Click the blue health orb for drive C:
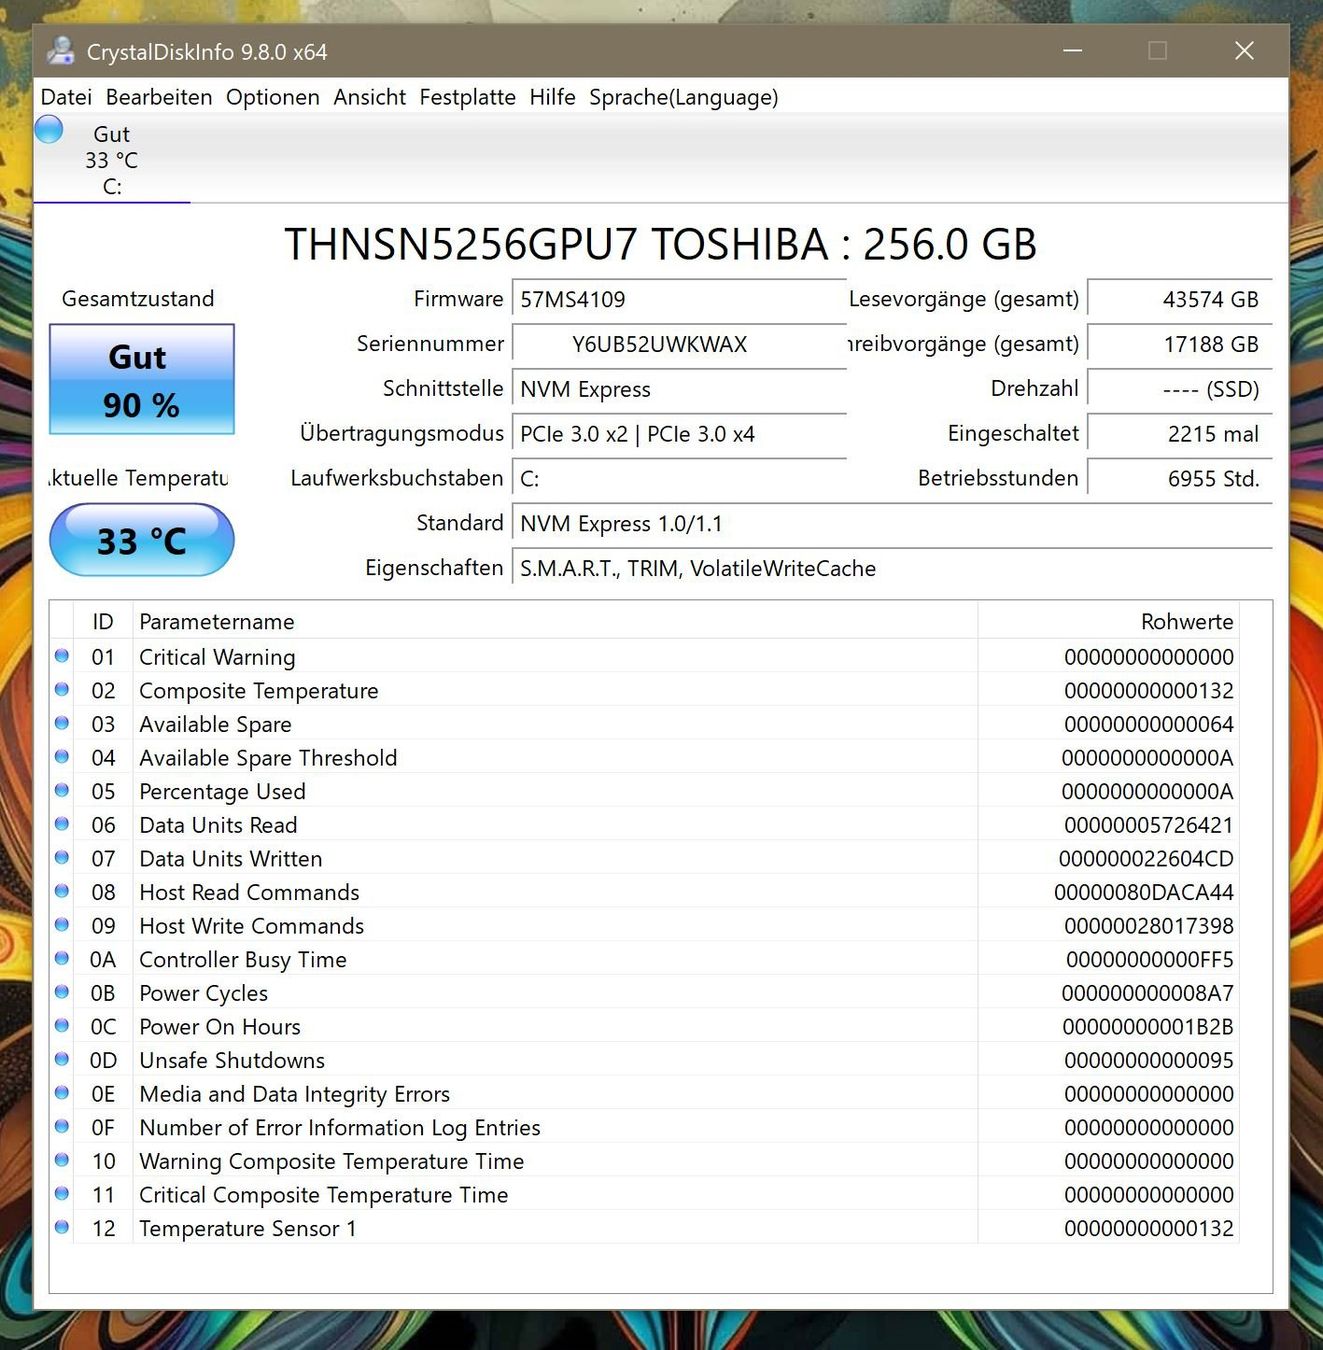This screenshot has width=1323, height=1350. [x=49, y=129]
